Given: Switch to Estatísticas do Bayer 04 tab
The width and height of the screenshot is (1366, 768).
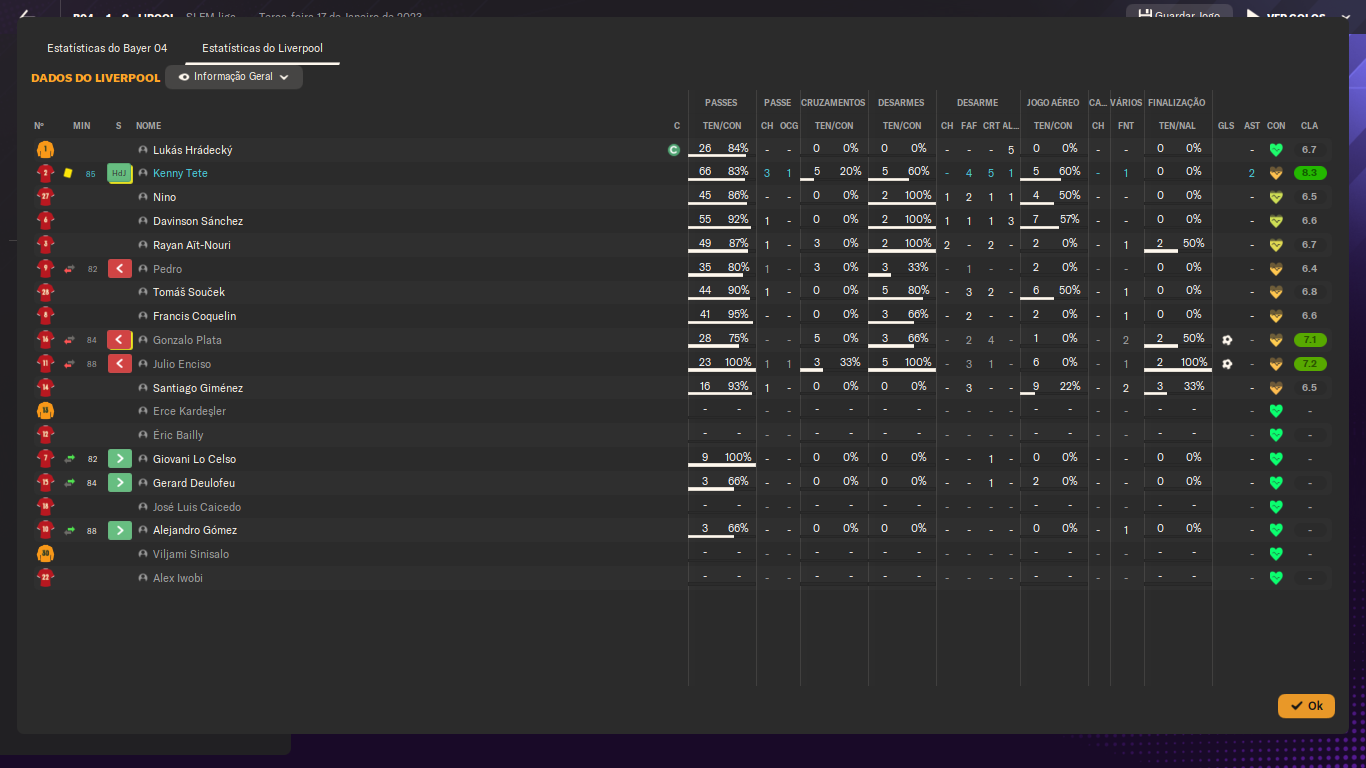Looking at the screenshot, I should [107, 48].
